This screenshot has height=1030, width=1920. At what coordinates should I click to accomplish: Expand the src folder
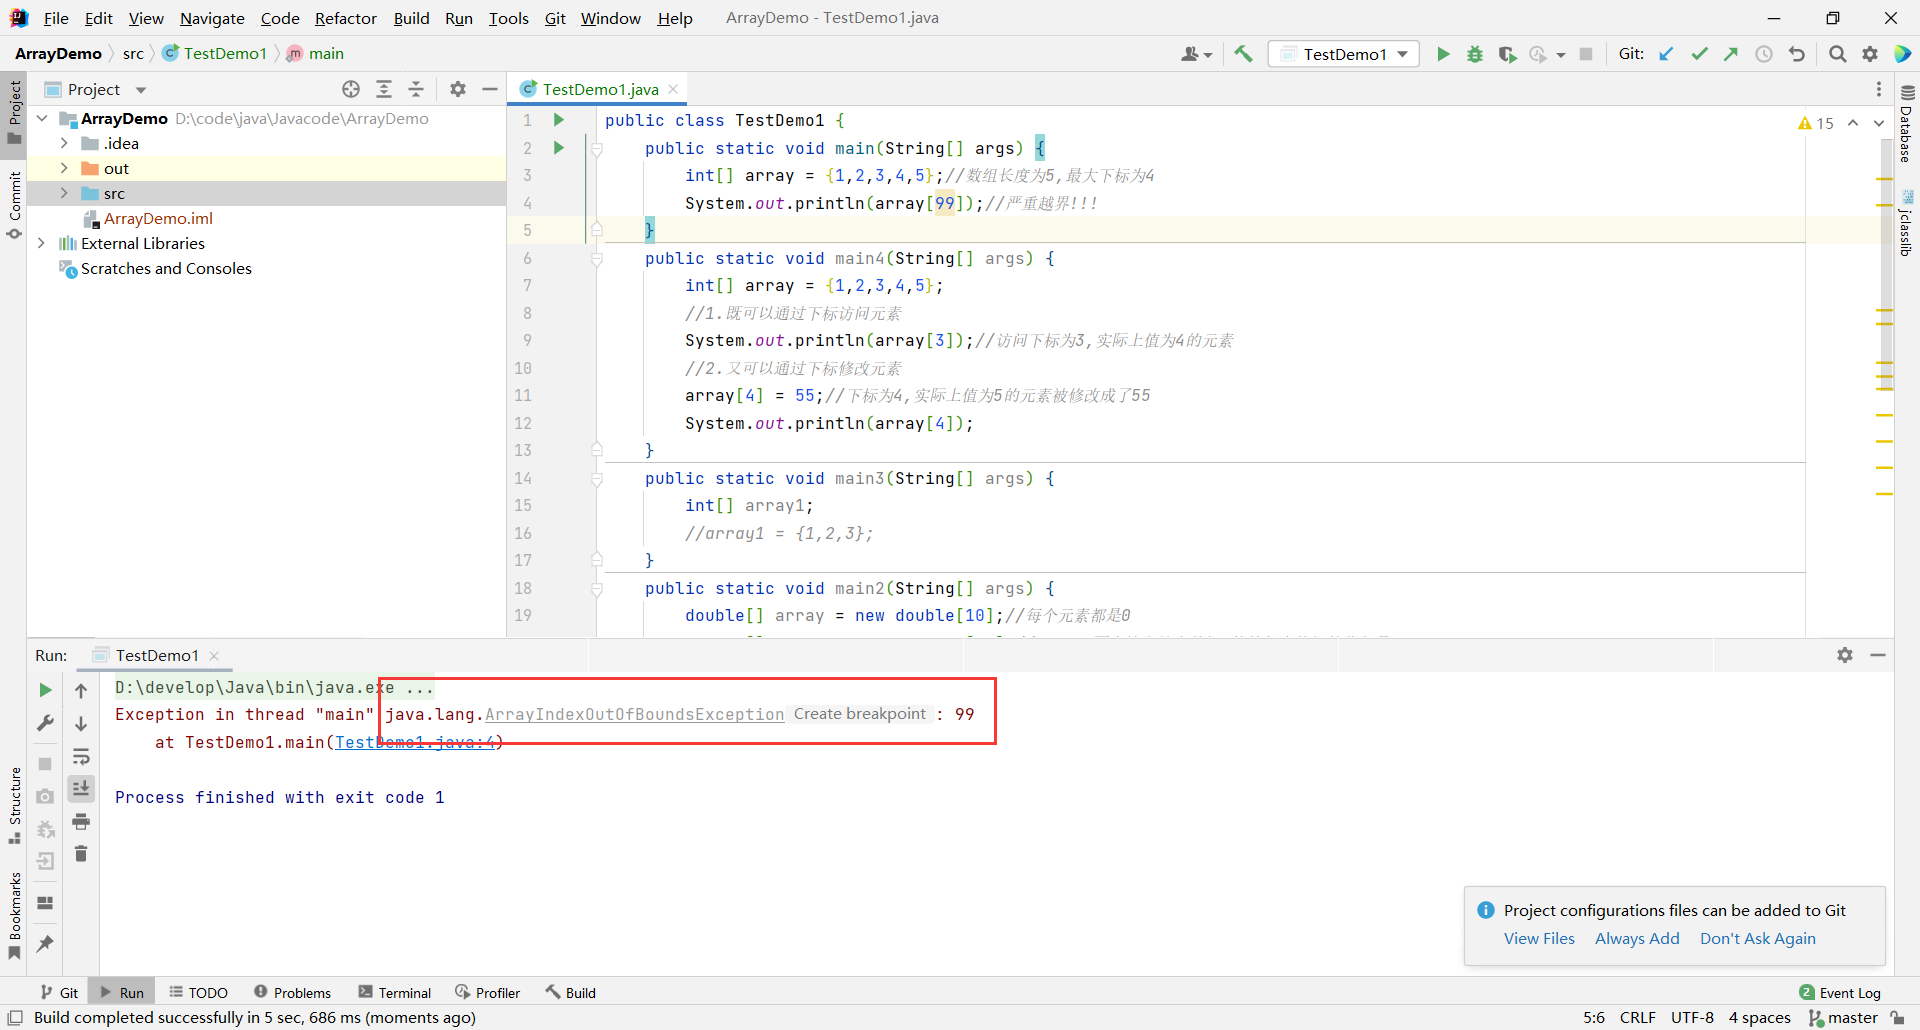click(64, 193)
